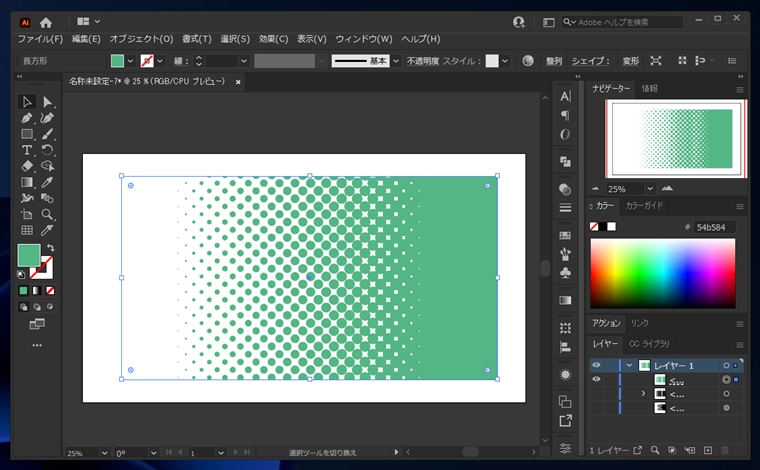The width and height of the screenshot is (760, 470).
Task: Select the Zoom magnifier tool
Action: point(47,214)
